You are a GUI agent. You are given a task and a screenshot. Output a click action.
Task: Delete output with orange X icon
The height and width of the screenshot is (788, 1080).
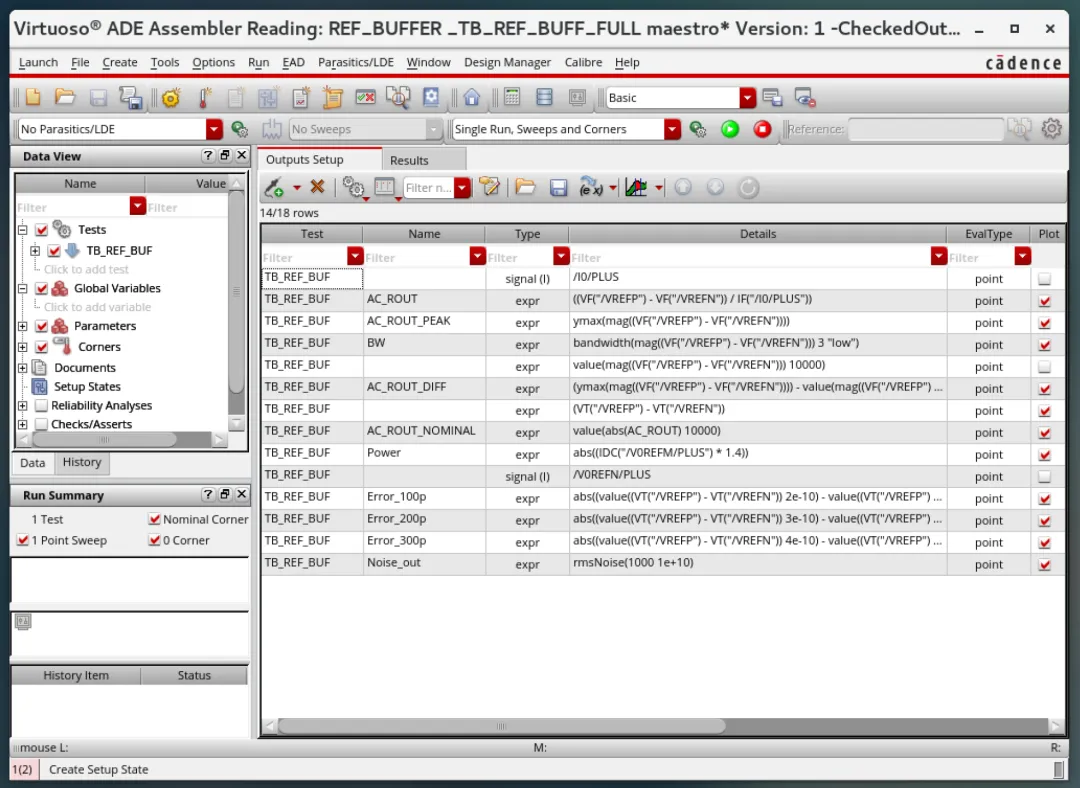[x=317, y=187]
